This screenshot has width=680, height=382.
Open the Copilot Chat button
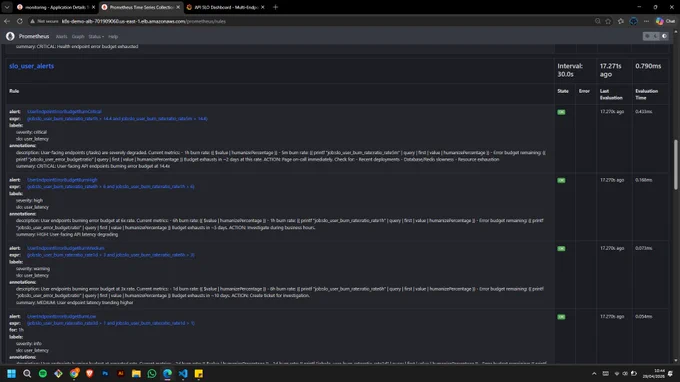pyautogui.click(x=665, y=21)
